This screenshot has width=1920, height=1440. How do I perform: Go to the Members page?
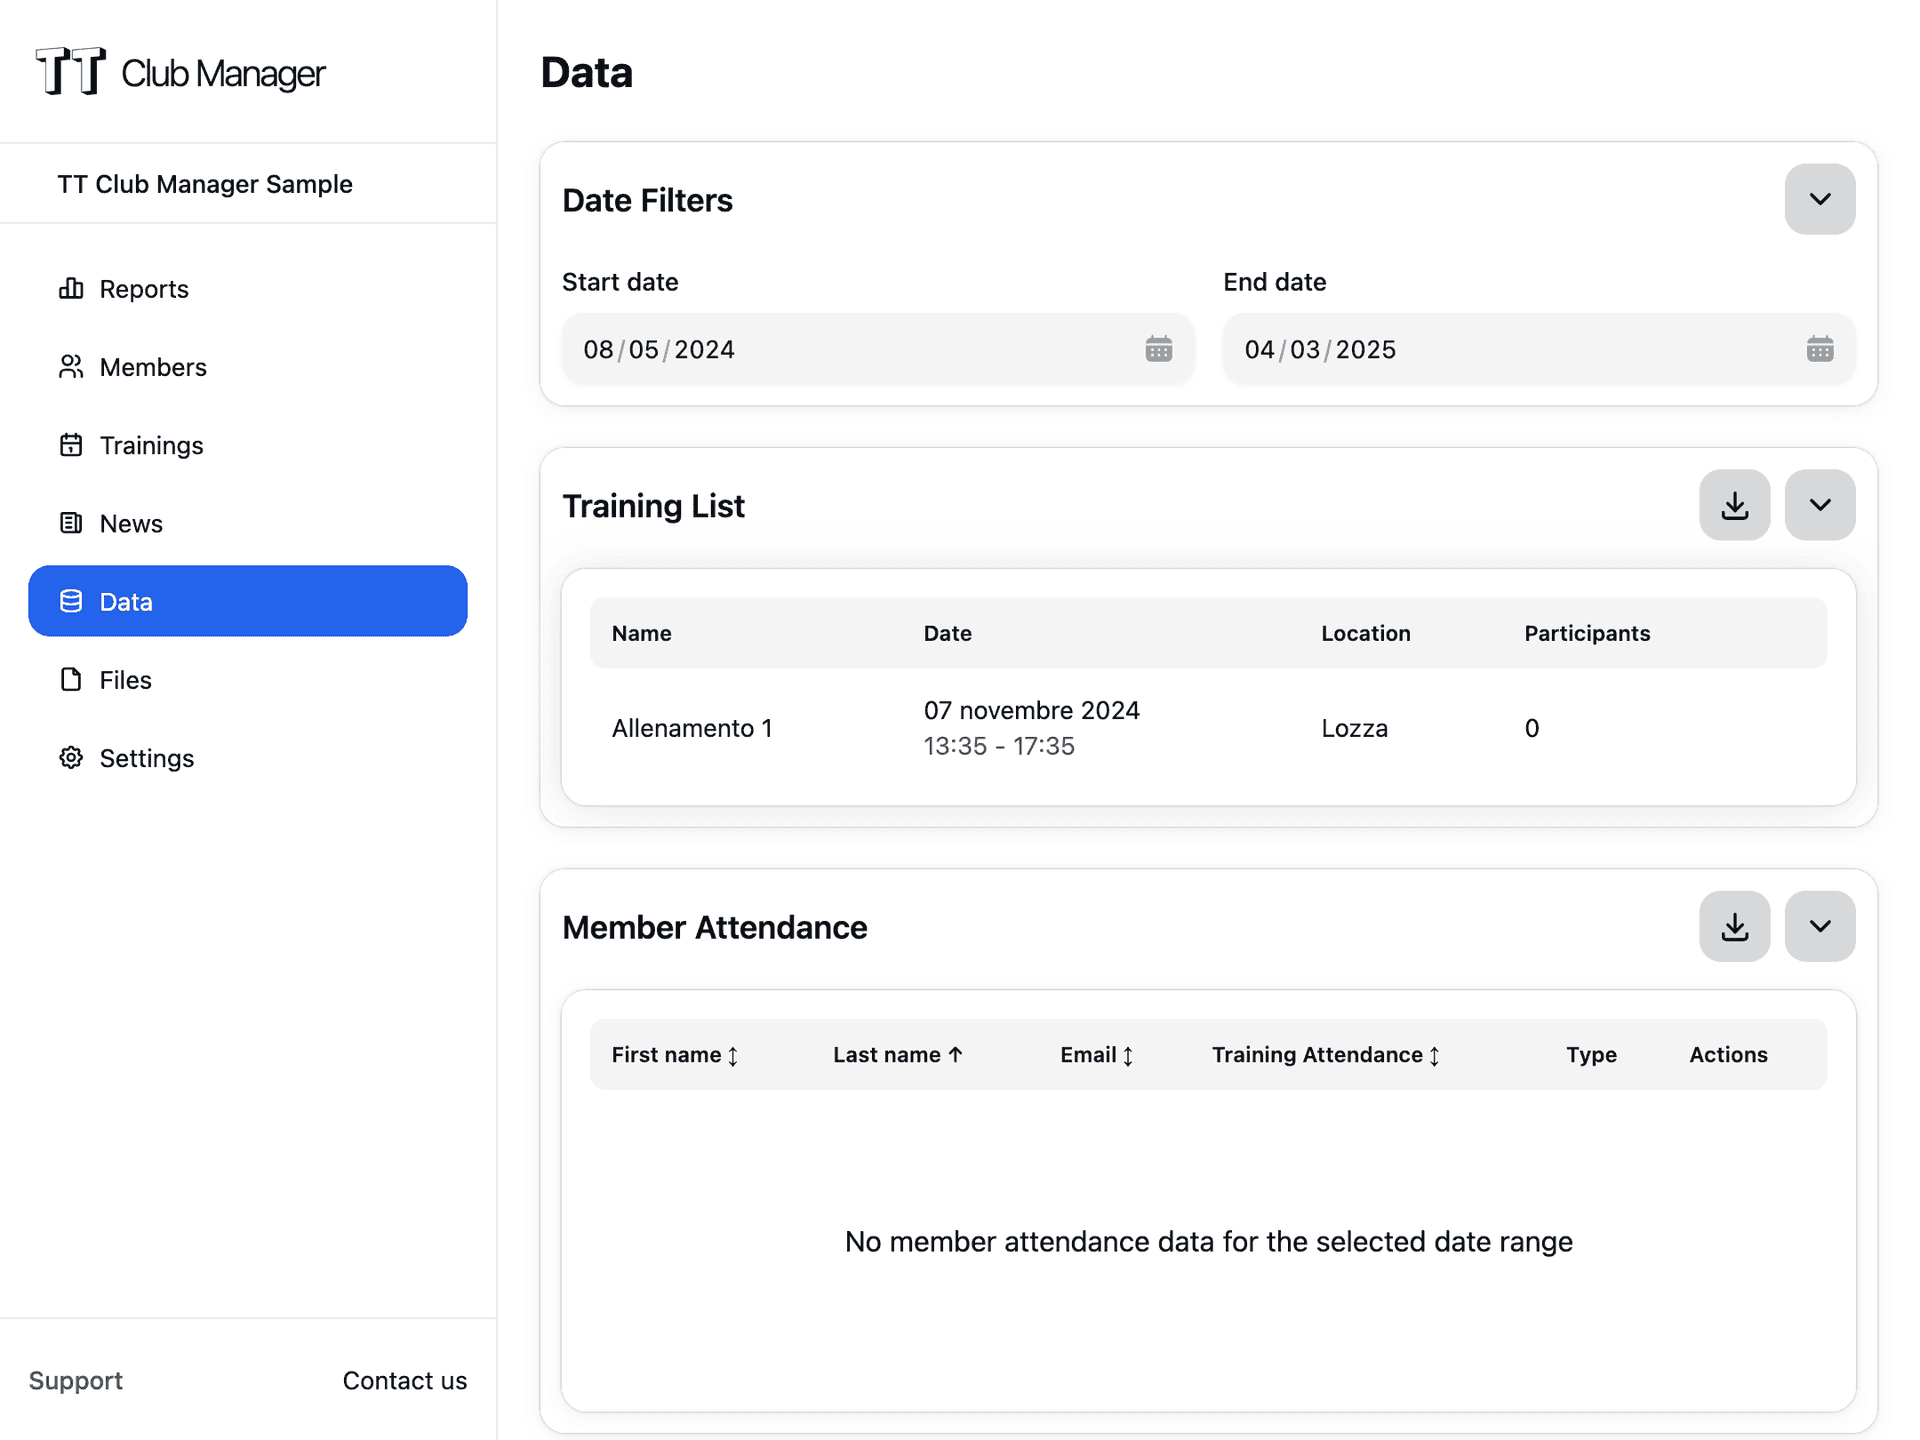point(152,367)
